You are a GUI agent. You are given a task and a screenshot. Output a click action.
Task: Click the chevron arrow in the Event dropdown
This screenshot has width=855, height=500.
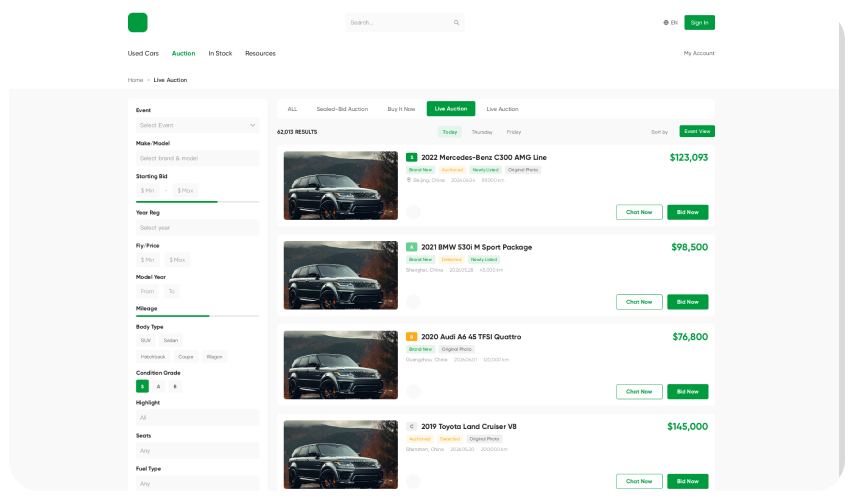pyautogui.click(x=252, y=125)
